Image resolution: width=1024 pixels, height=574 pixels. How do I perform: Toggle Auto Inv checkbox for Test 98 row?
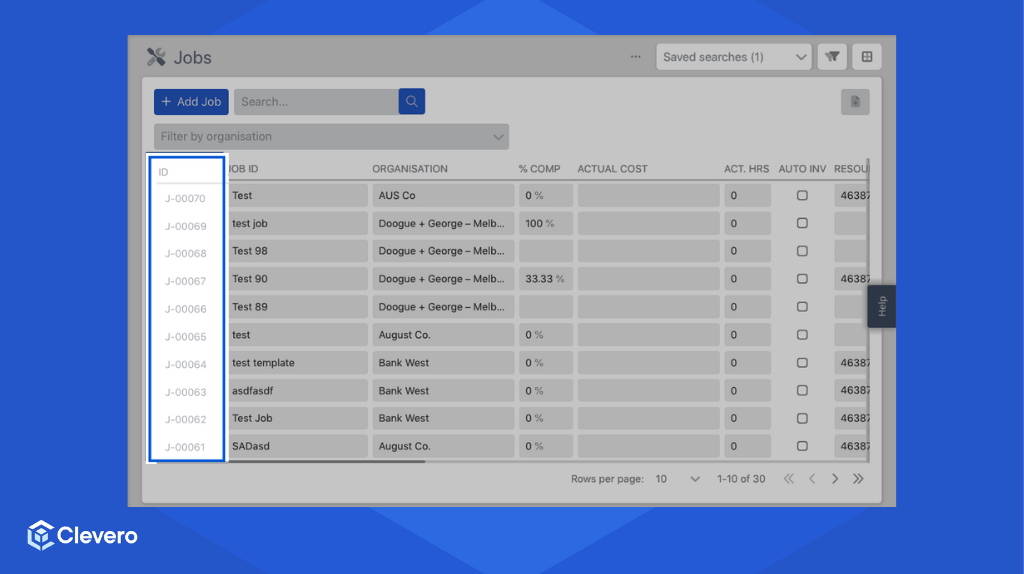[x=802, y=251]
